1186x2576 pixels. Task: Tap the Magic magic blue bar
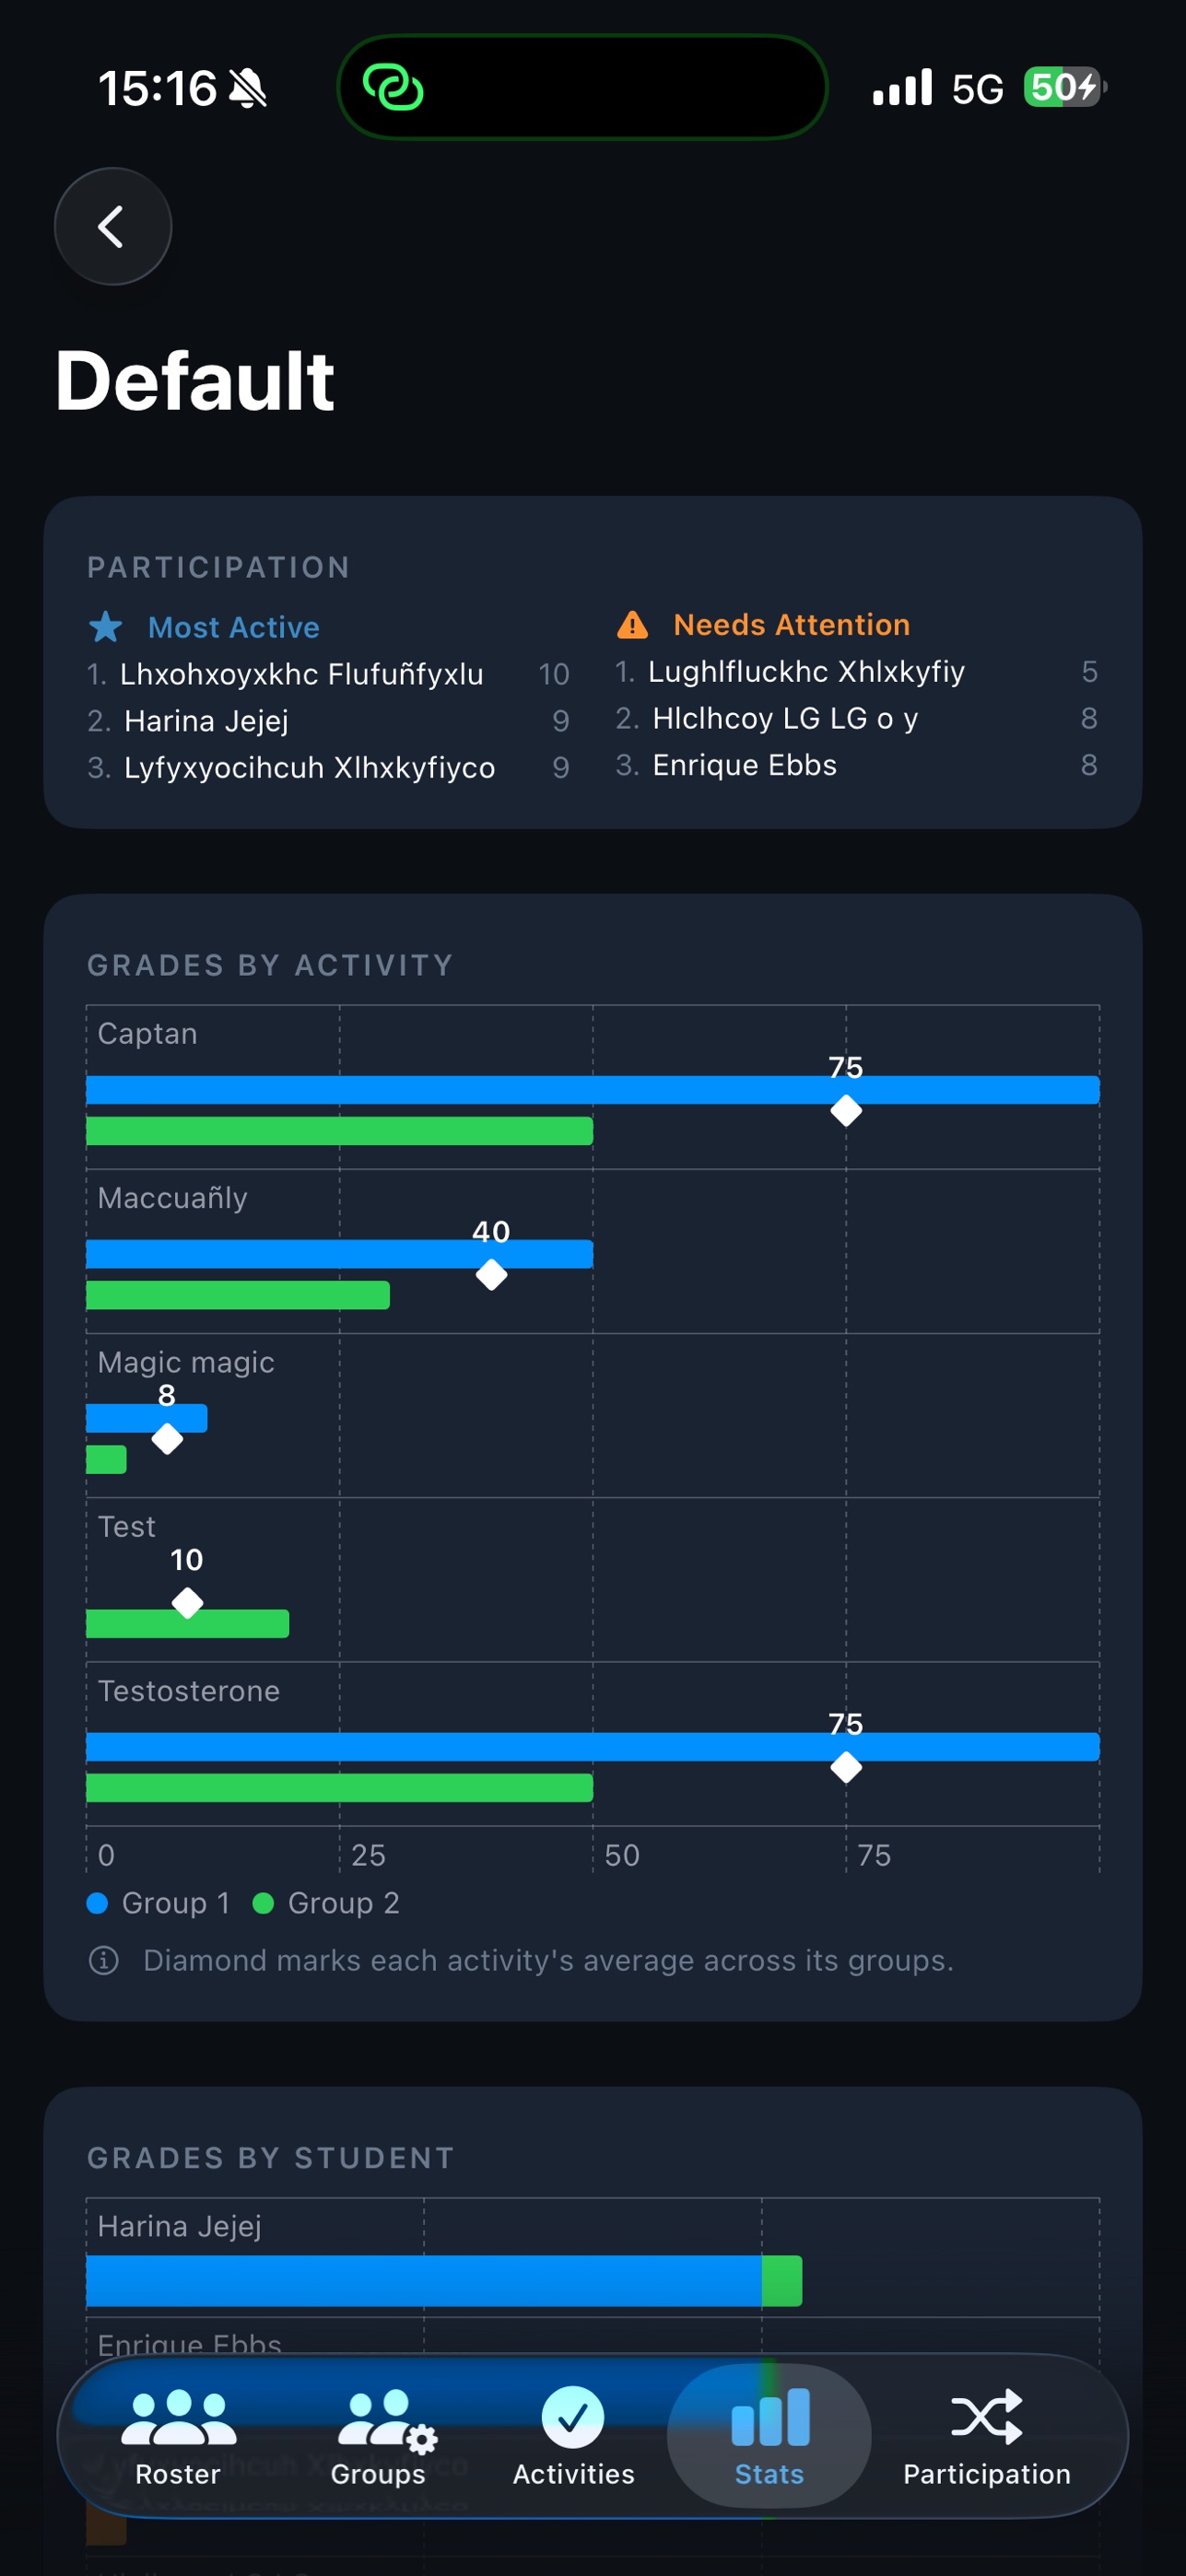click(147, 1418)
